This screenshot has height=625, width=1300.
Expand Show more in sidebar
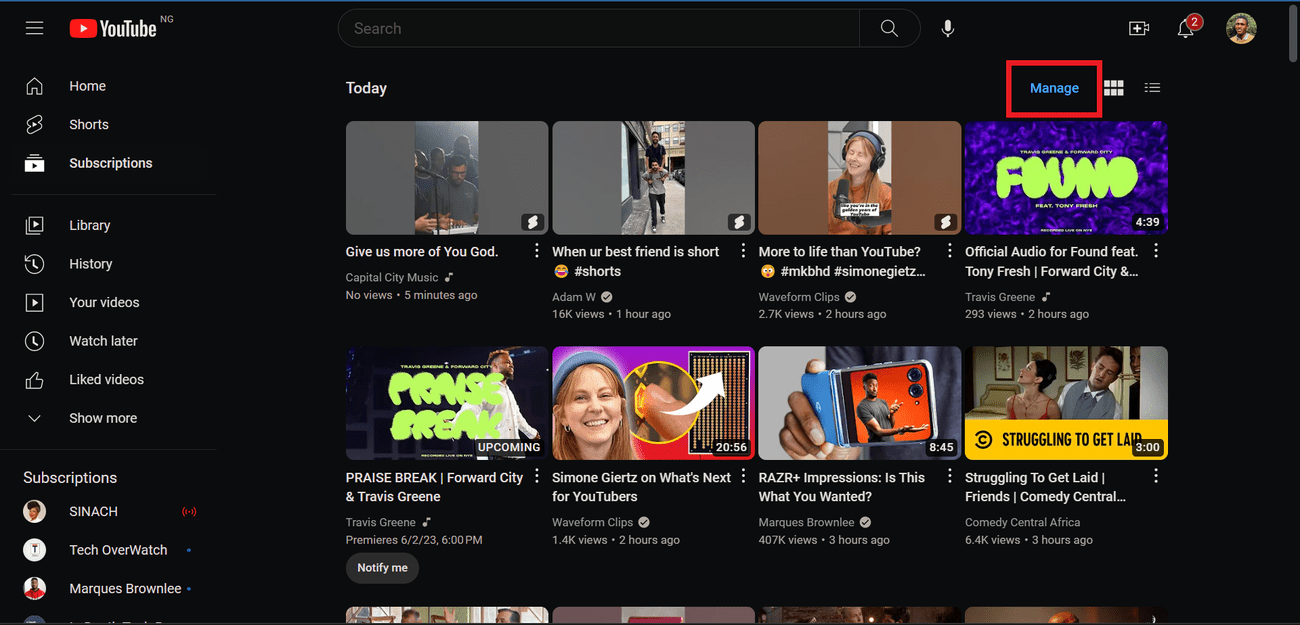tap(102, 418)
